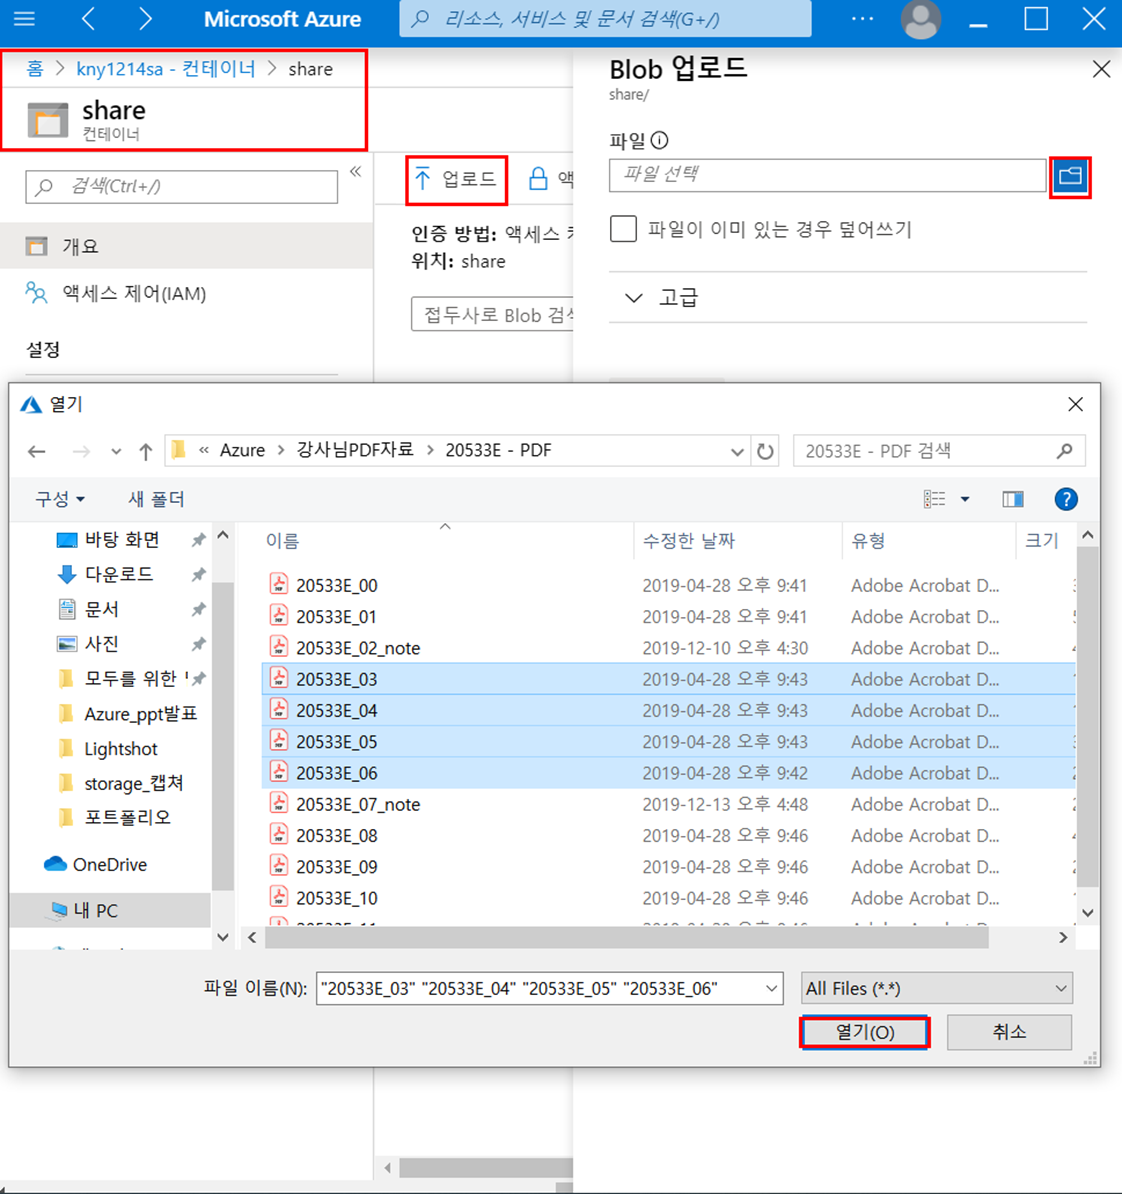
Task: Click the back arrow in the Open dialog
Action: point(36,451)
